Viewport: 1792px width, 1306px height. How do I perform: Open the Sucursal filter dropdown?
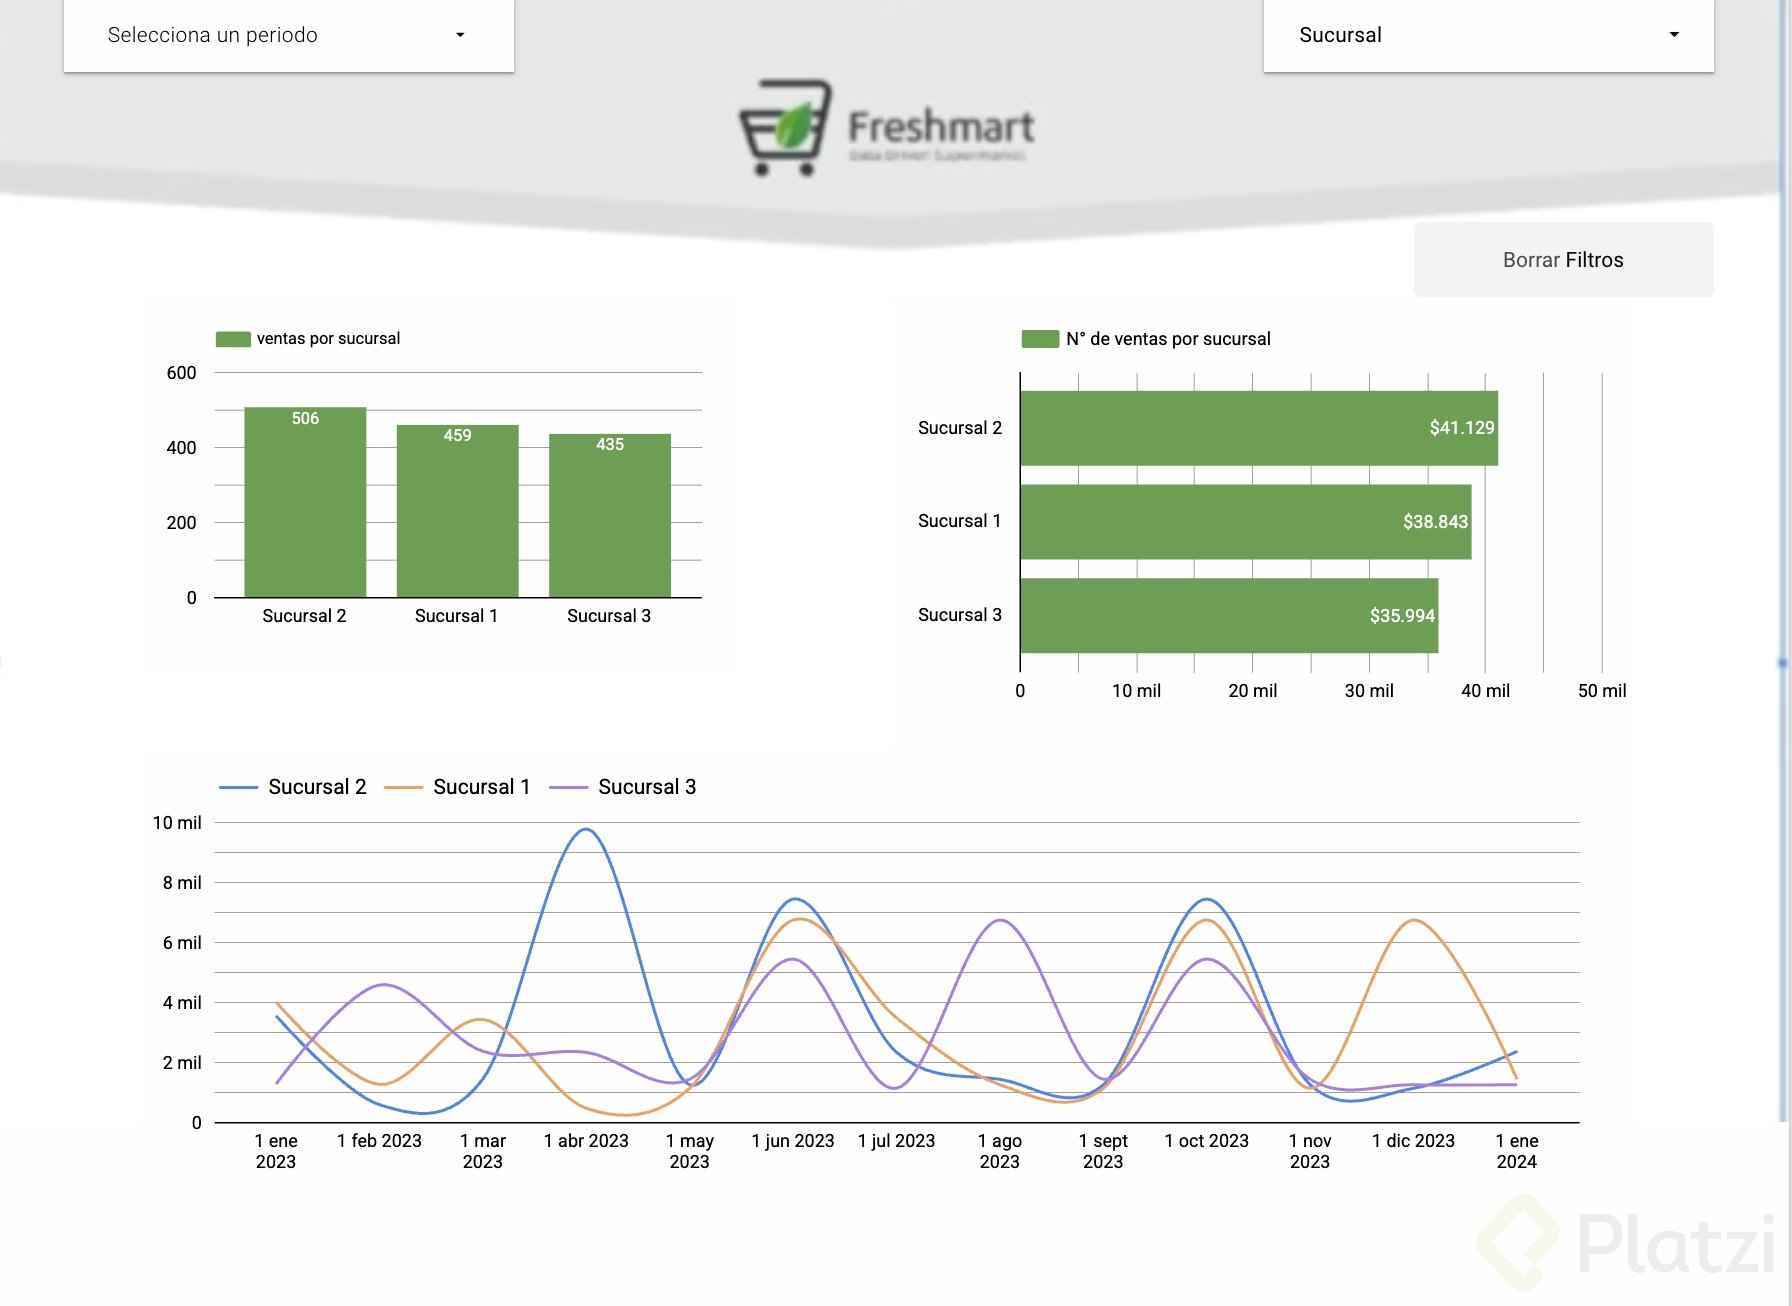coord(1488,35)
